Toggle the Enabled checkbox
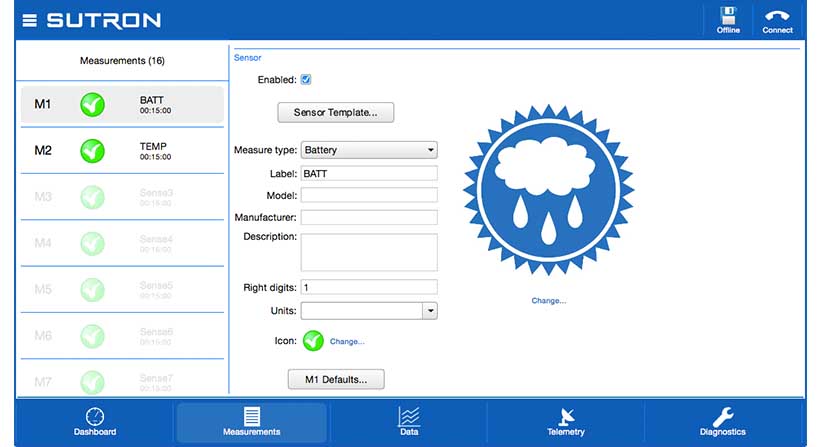The height and width of the screenshot is (447, 820). point(306,79)
